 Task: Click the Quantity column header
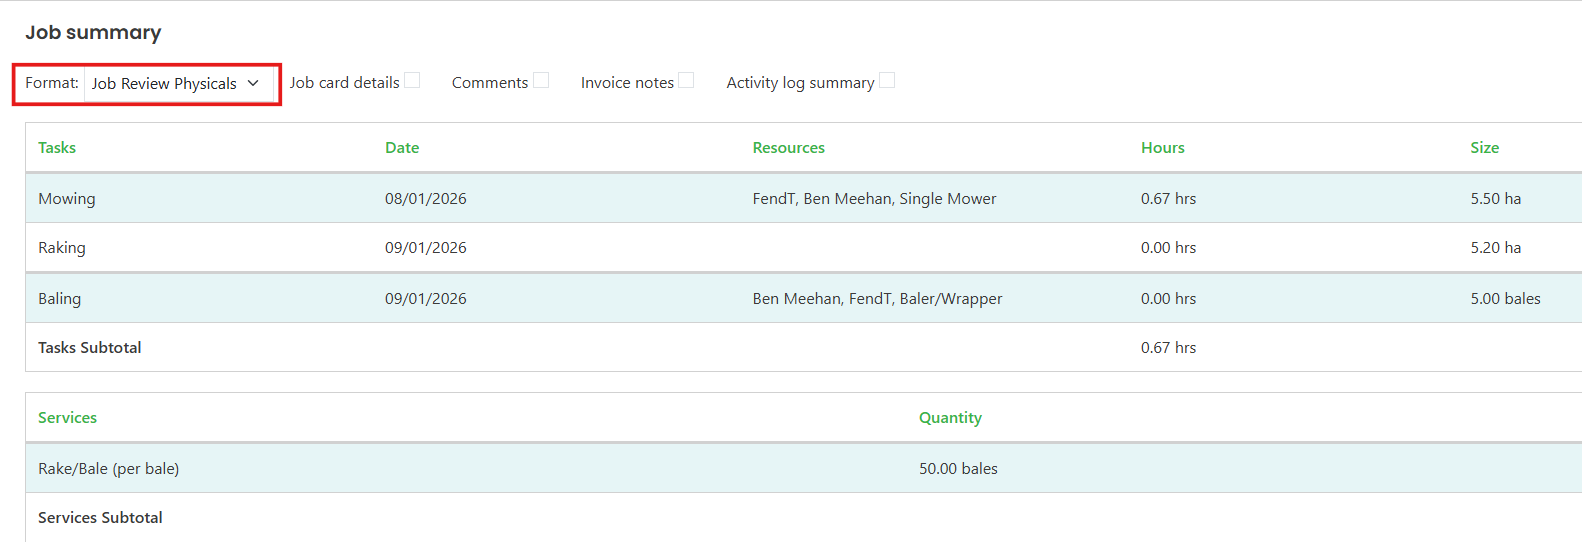click(950, 418)
